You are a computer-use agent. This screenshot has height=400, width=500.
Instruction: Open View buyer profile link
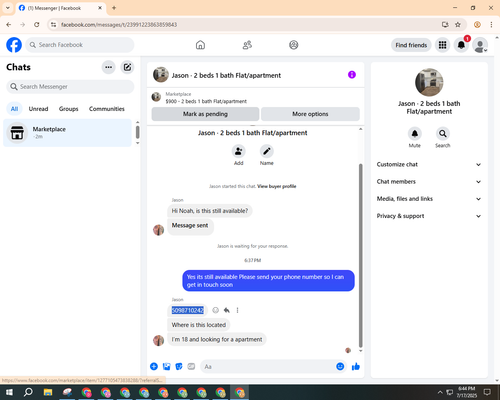click(277, 186)
